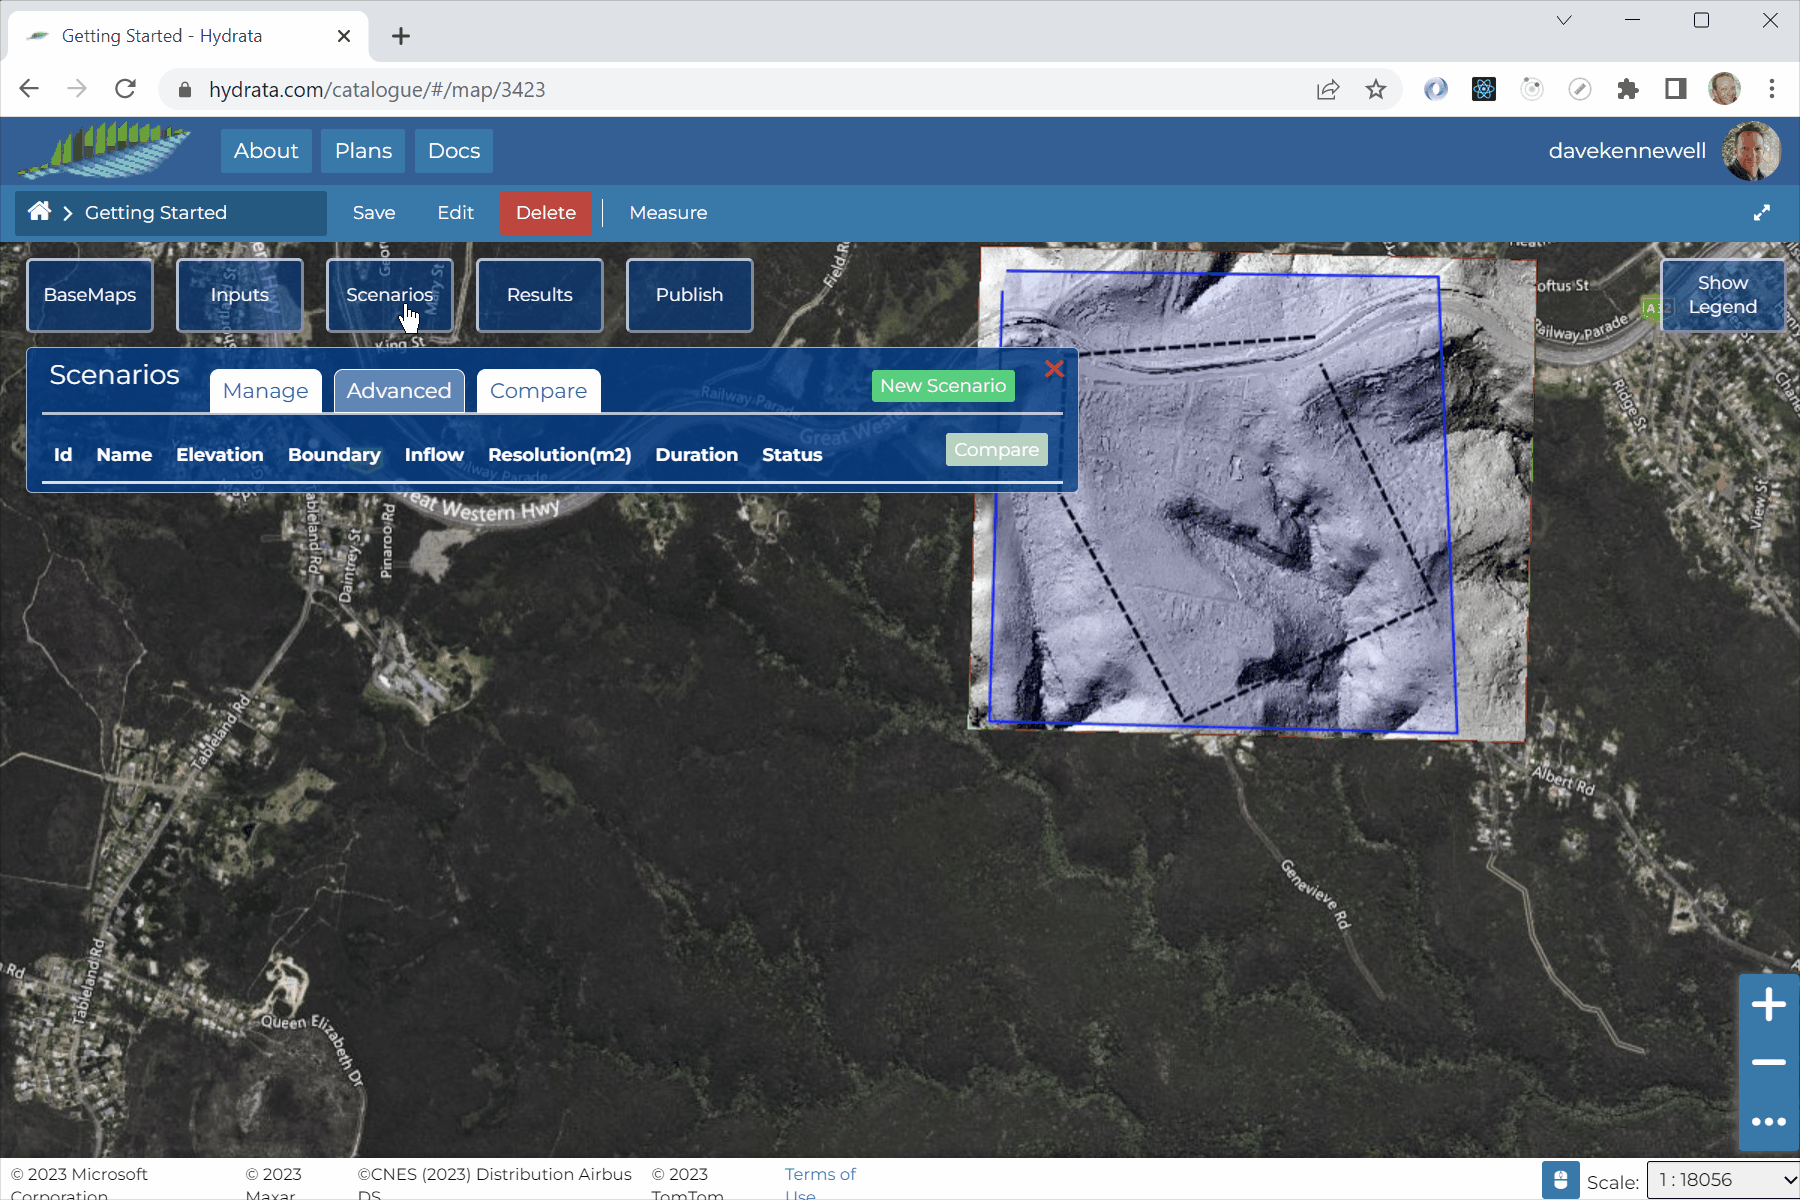Select the Compare tab in Scenarios
1800x1200 pixels.
(538, 391)
